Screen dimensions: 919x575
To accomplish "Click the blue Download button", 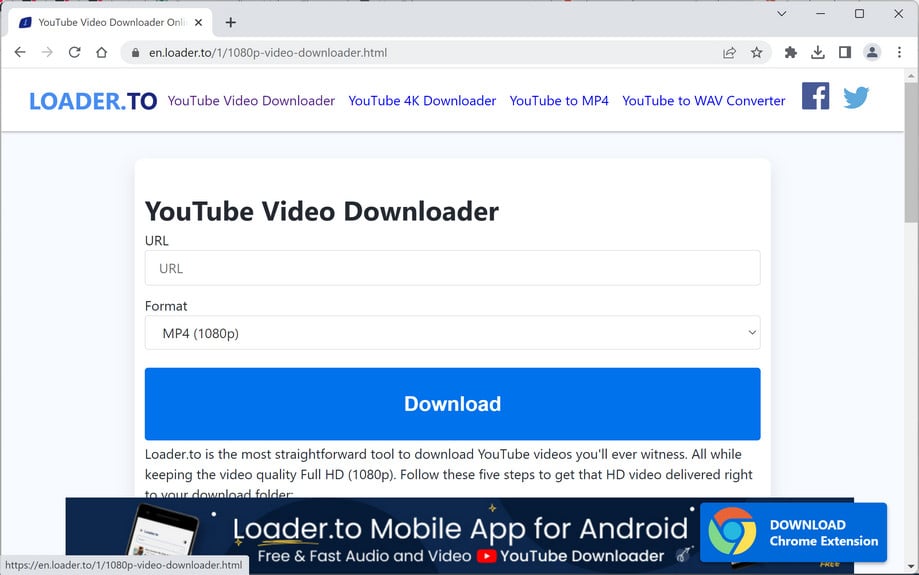I will point(452,404).
